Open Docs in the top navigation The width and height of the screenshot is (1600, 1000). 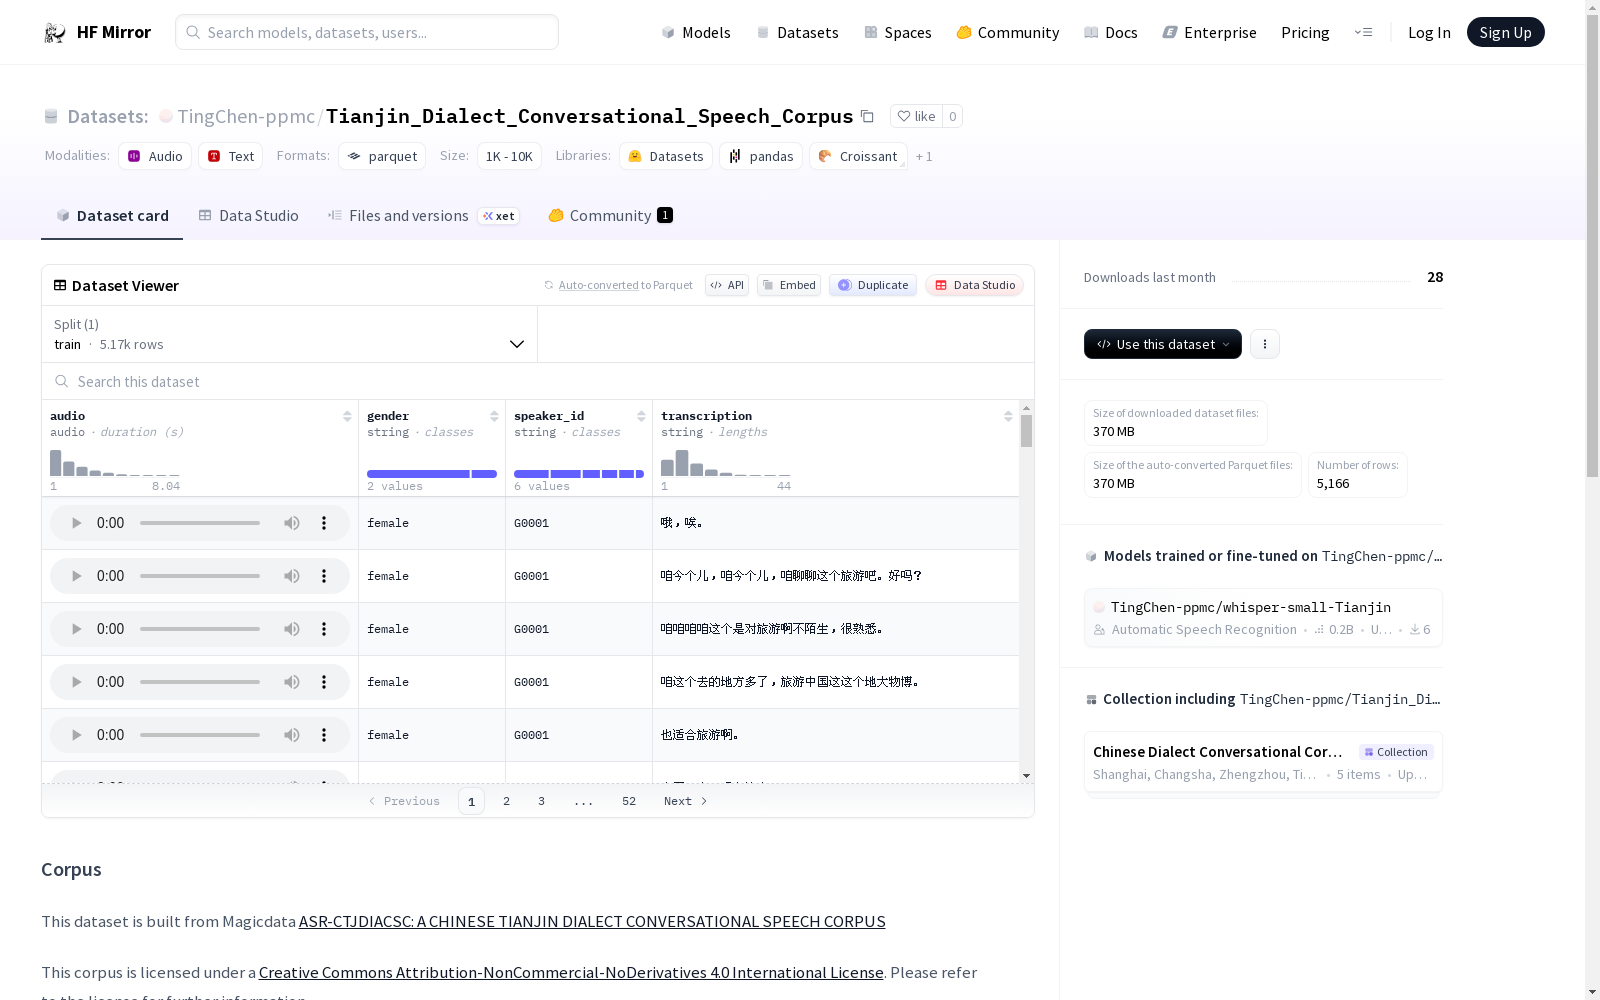(x=1111, y=33)
